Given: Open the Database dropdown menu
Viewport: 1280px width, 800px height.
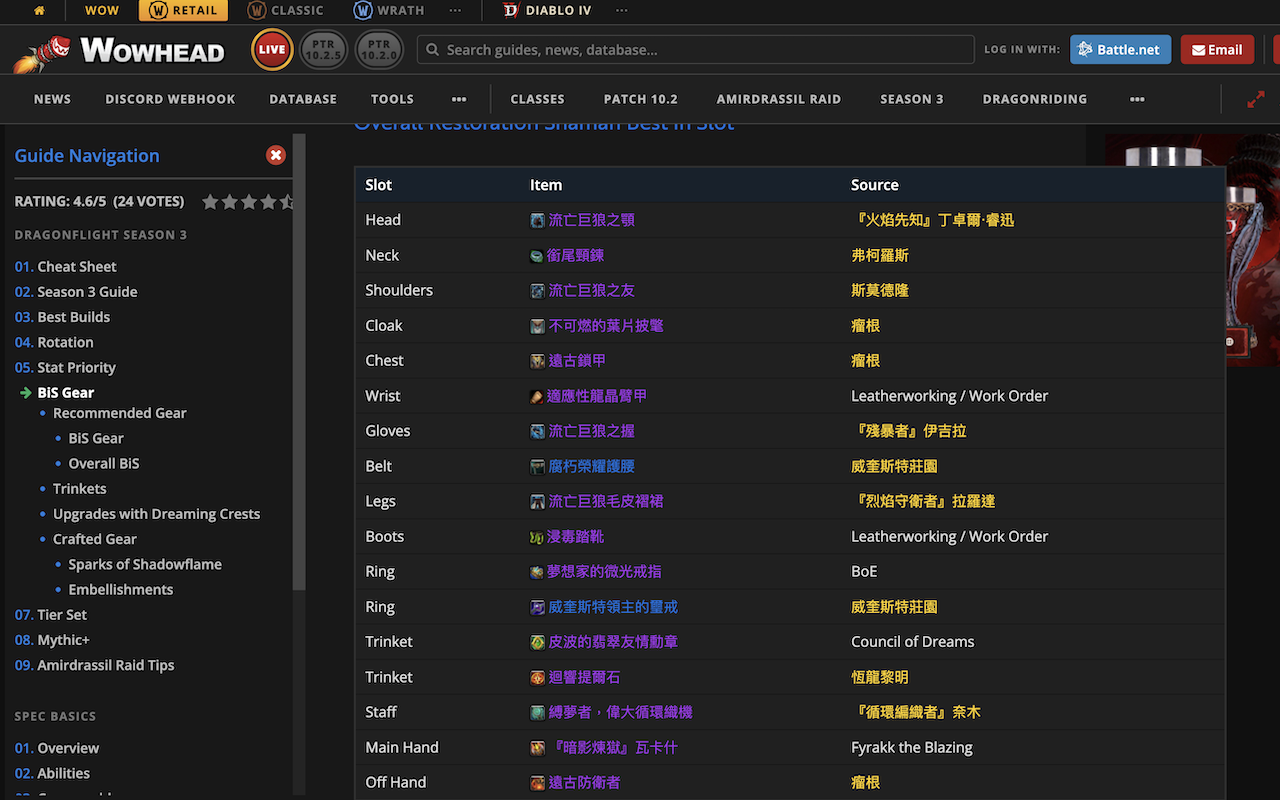Looking at the screenshot, I should click(x=302, y=99).
